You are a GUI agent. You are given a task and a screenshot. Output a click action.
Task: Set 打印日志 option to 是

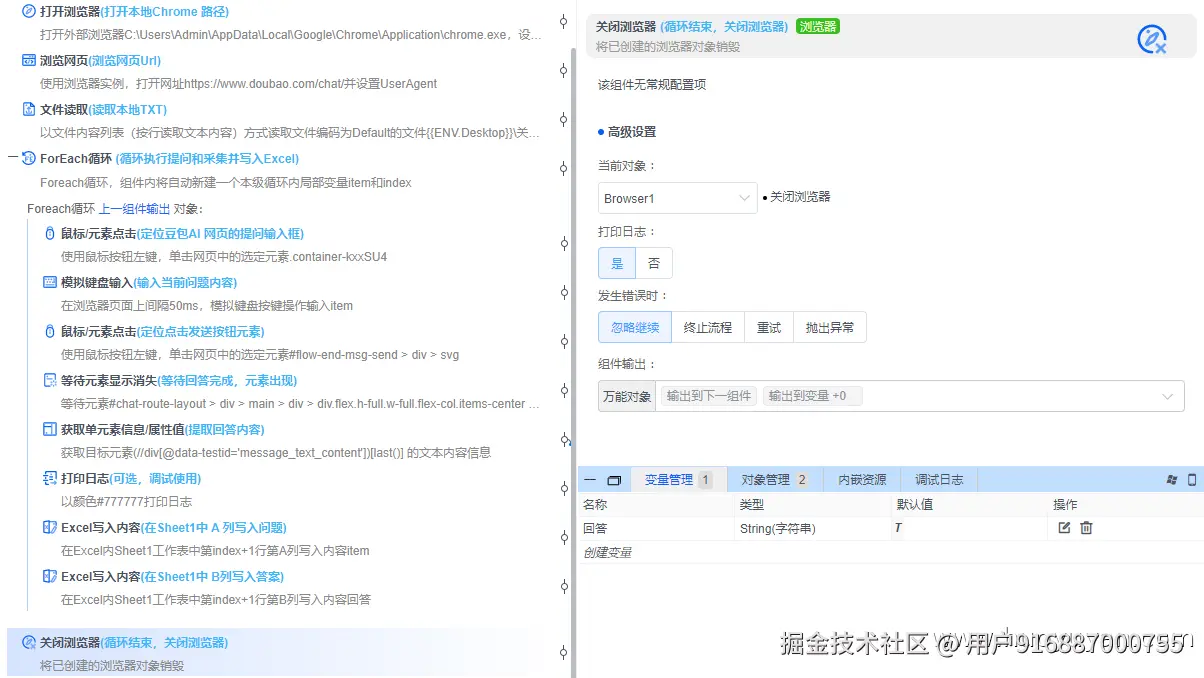pos(617,263)
